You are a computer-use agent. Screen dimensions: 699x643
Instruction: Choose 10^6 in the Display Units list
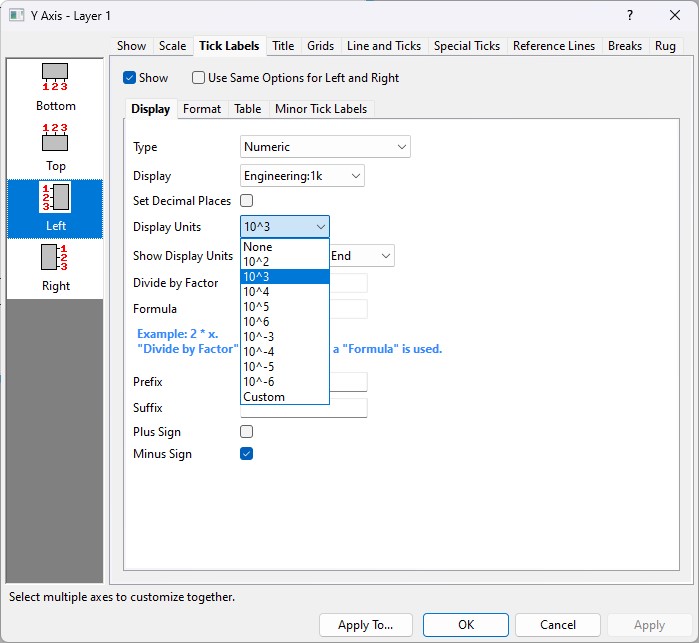(285, 322)
